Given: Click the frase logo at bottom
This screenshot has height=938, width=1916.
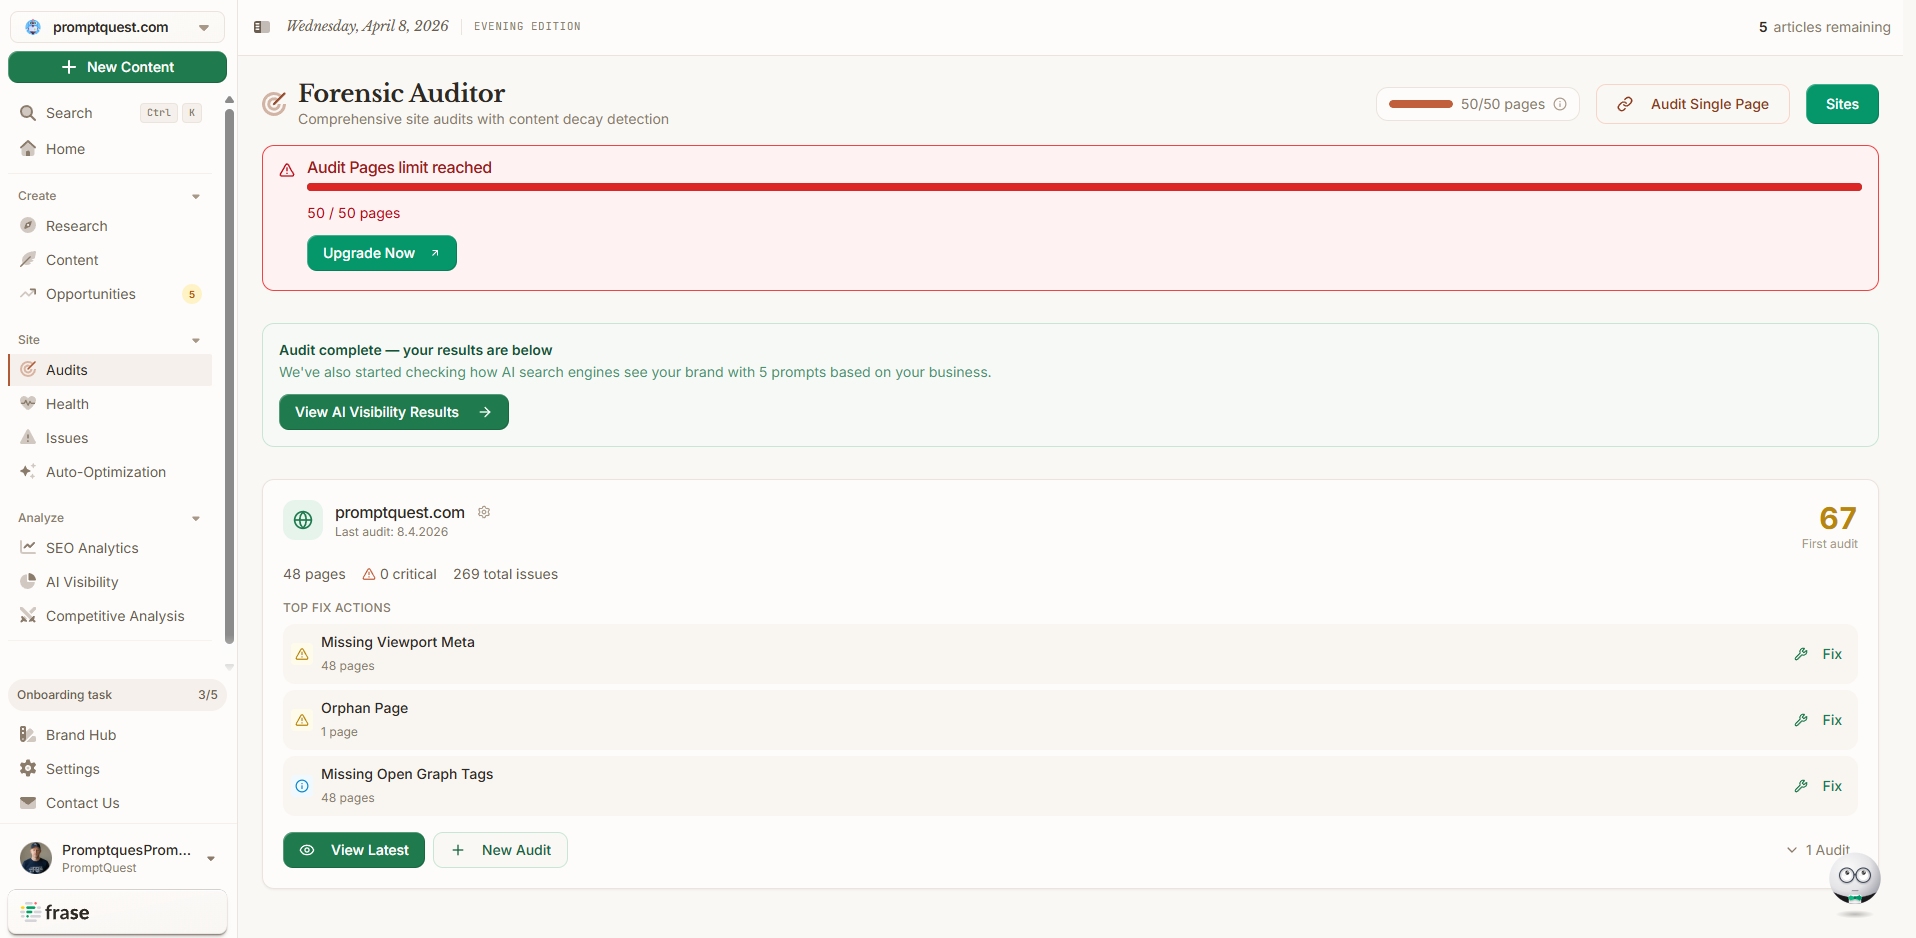Looking at the screenshot, I should 56,912.
